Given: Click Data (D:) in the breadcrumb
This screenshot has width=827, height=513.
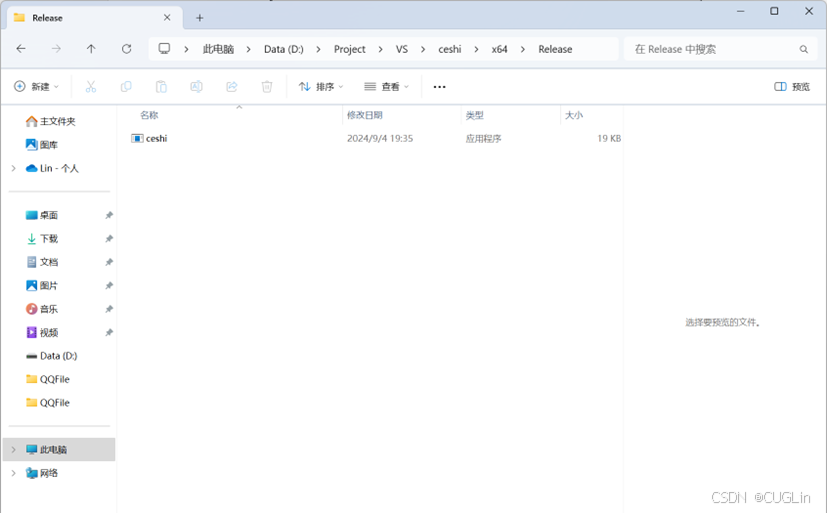Looking at the screenshot, I should click(284, 49).
